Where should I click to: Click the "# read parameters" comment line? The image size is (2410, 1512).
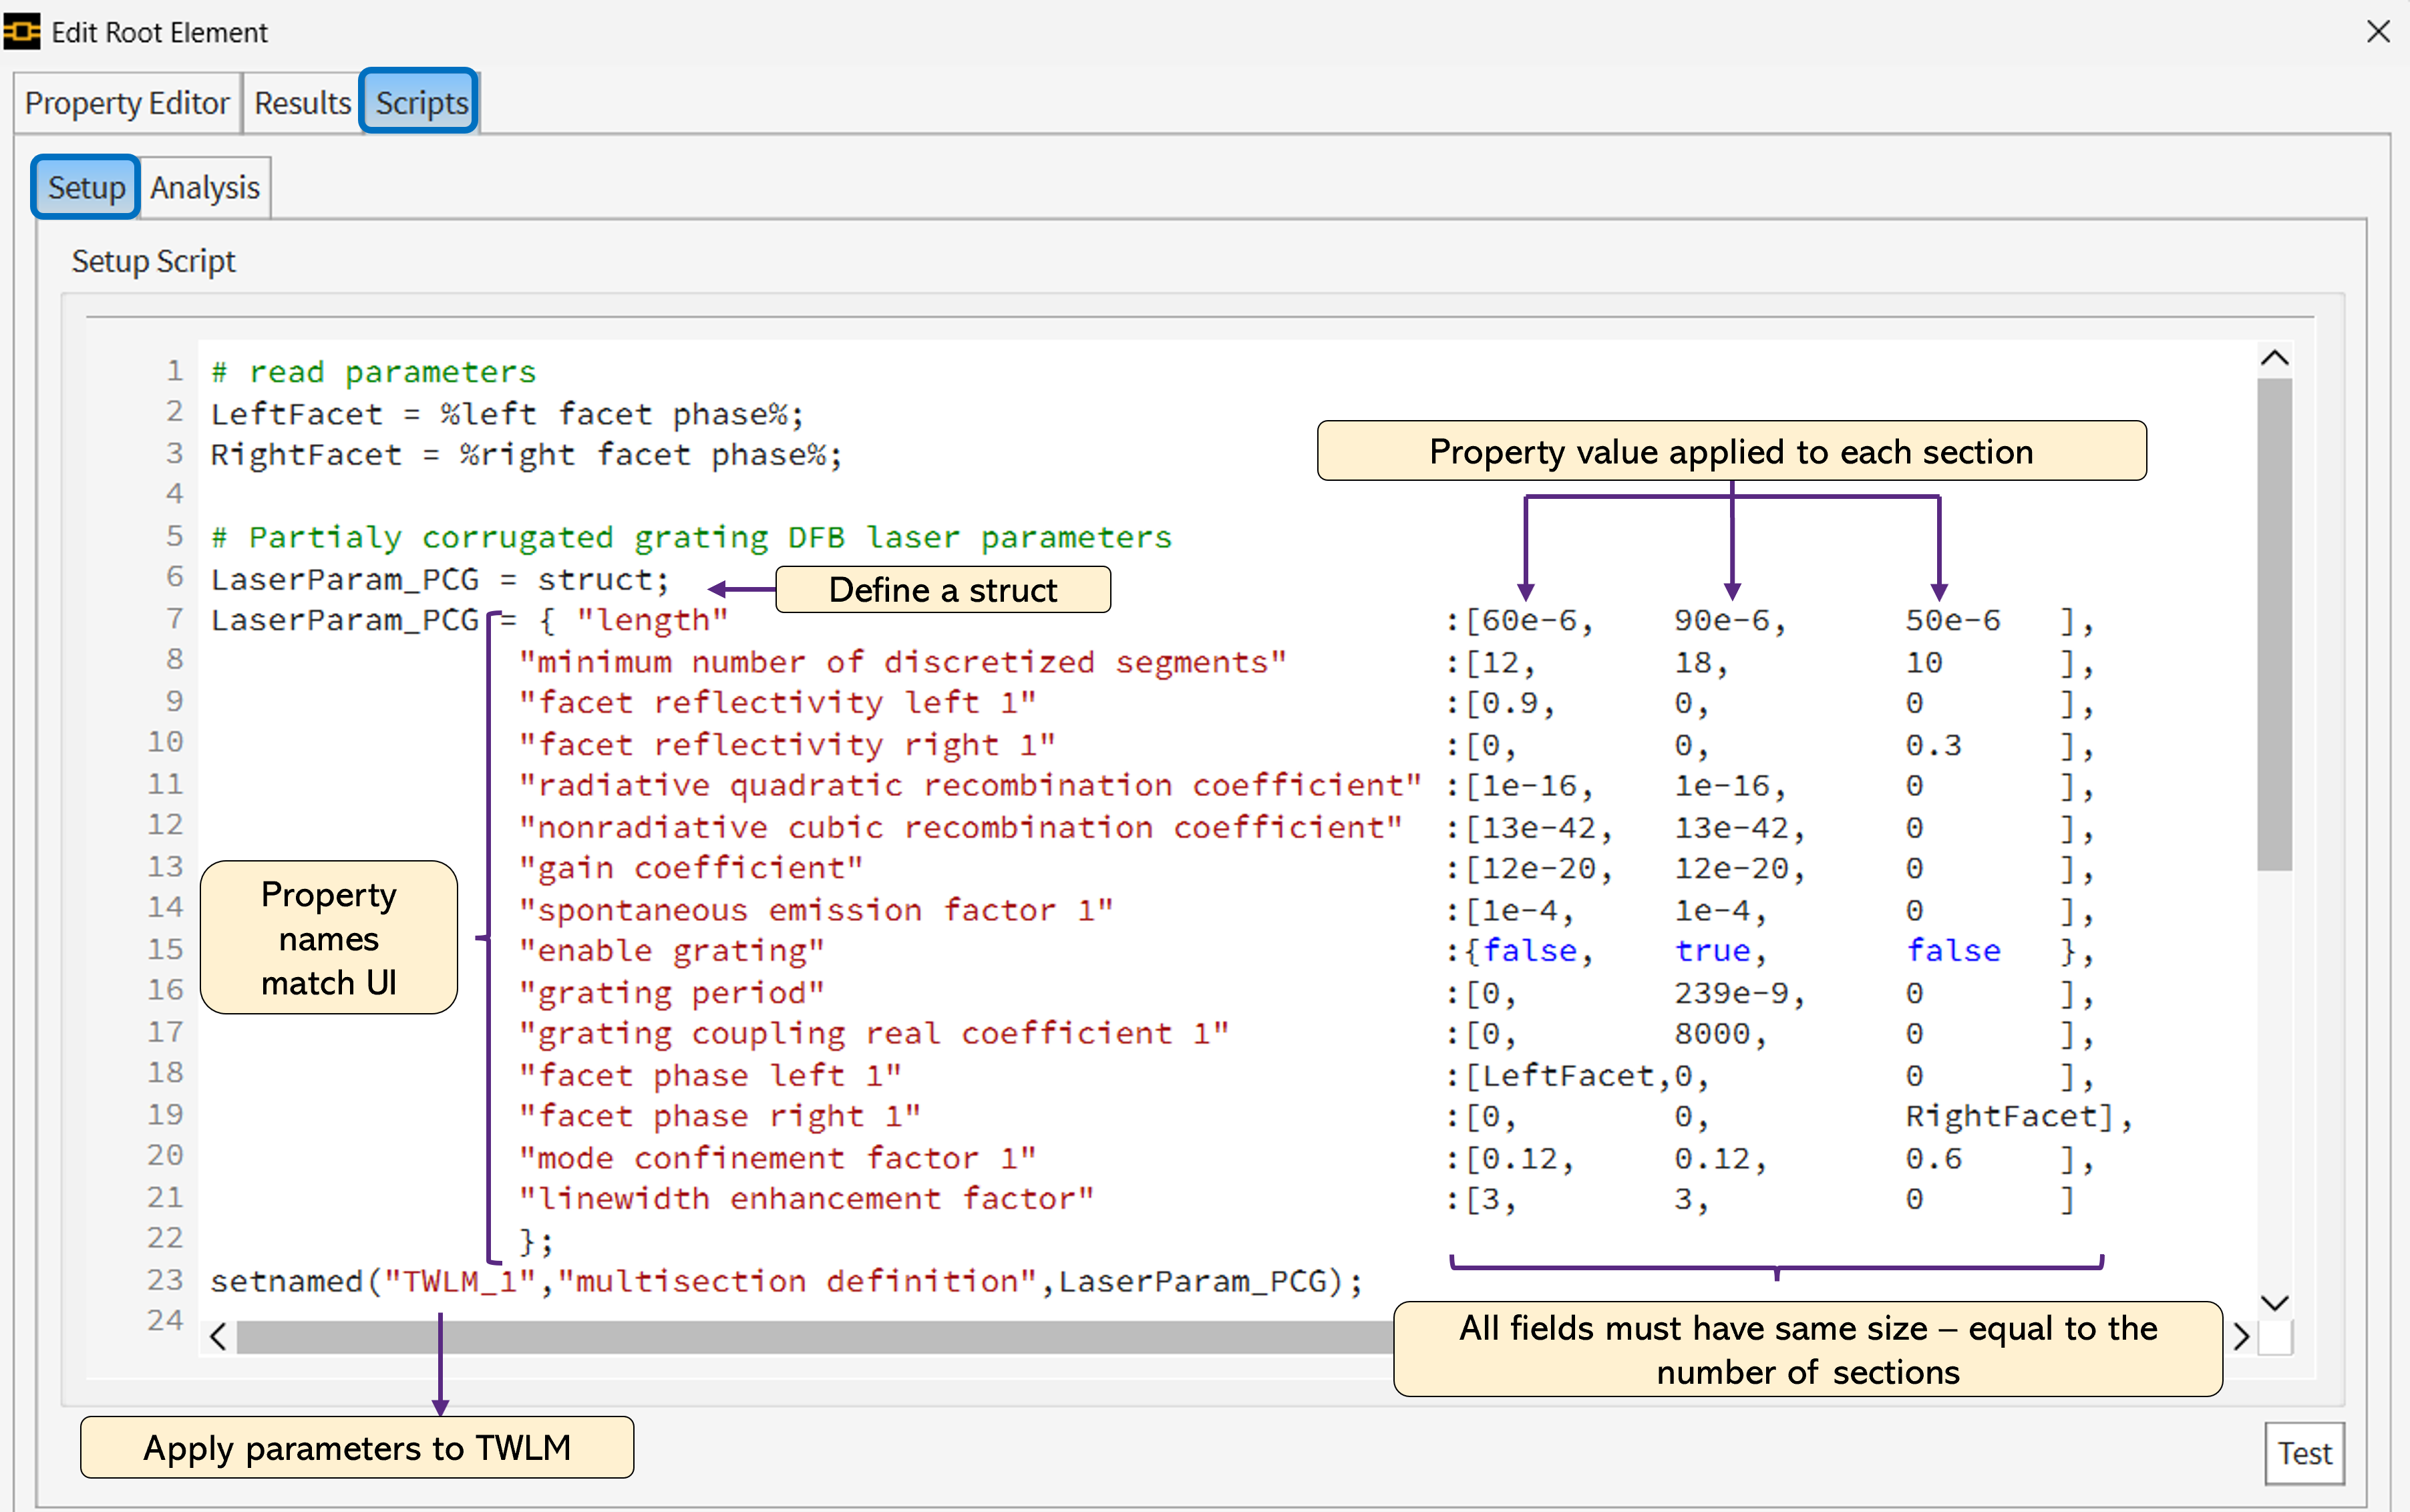(374, 372)
